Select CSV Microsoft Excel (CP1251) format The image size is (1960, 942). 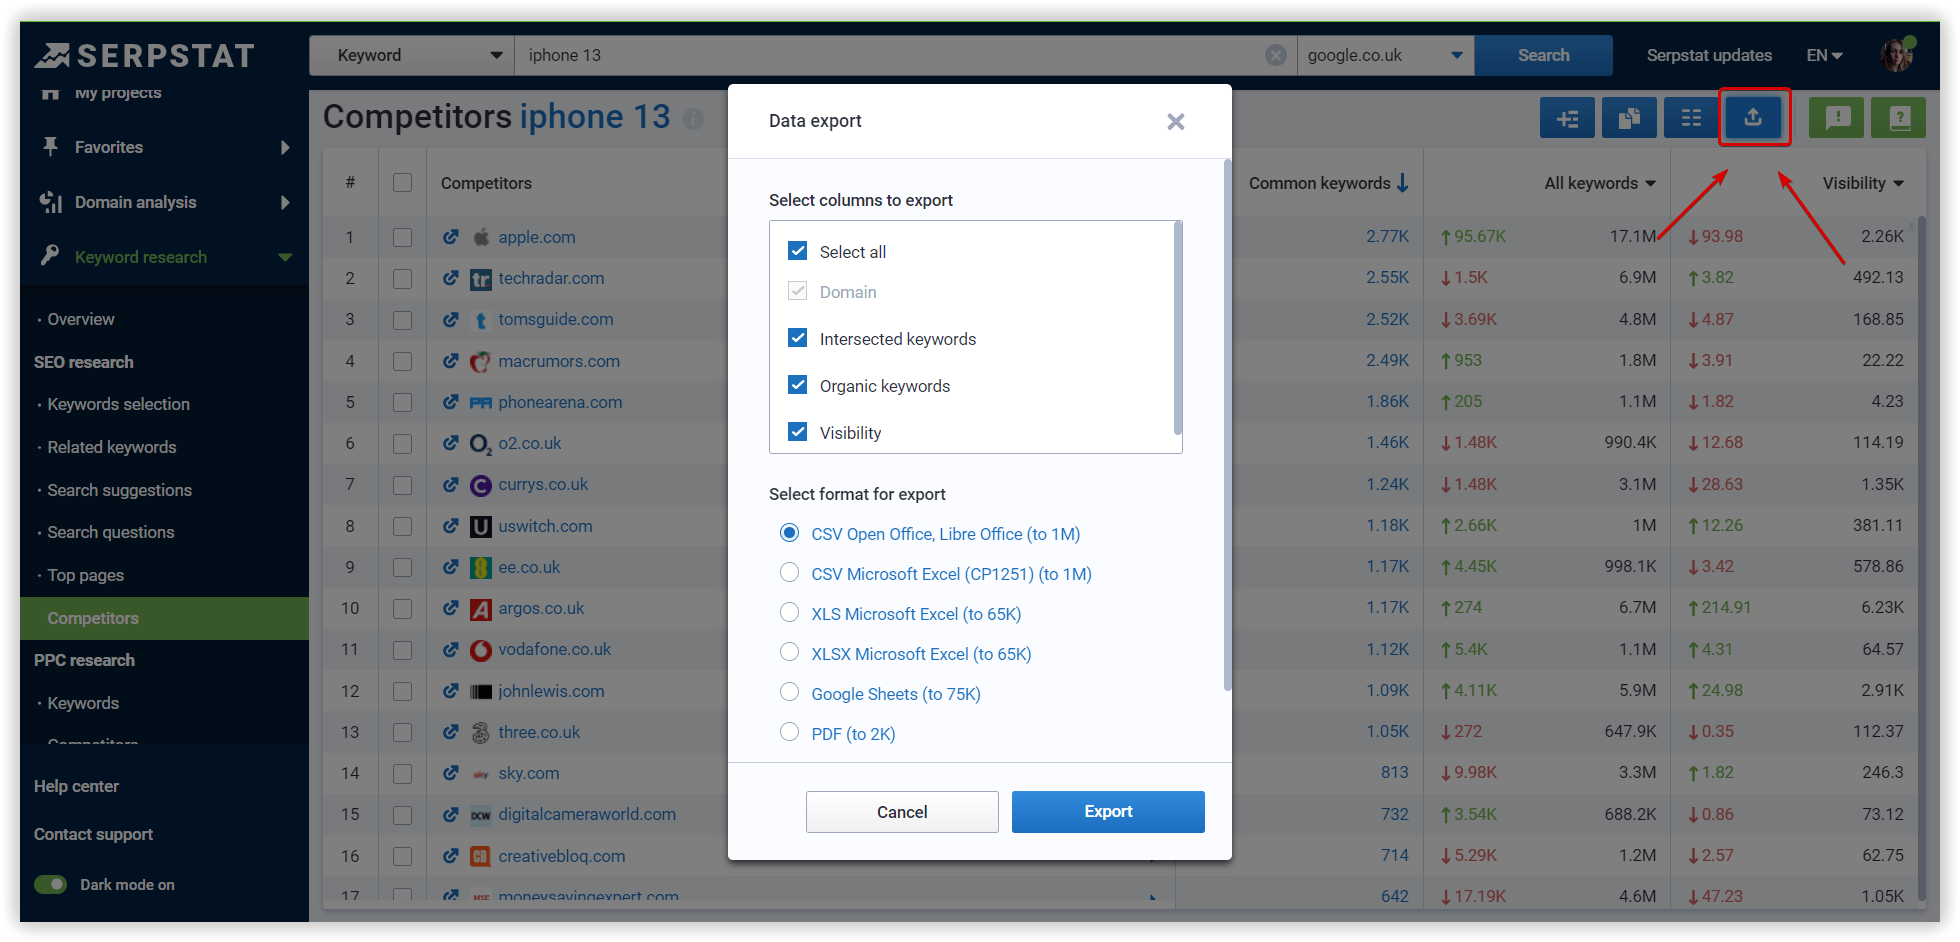(x=789, y=572)
